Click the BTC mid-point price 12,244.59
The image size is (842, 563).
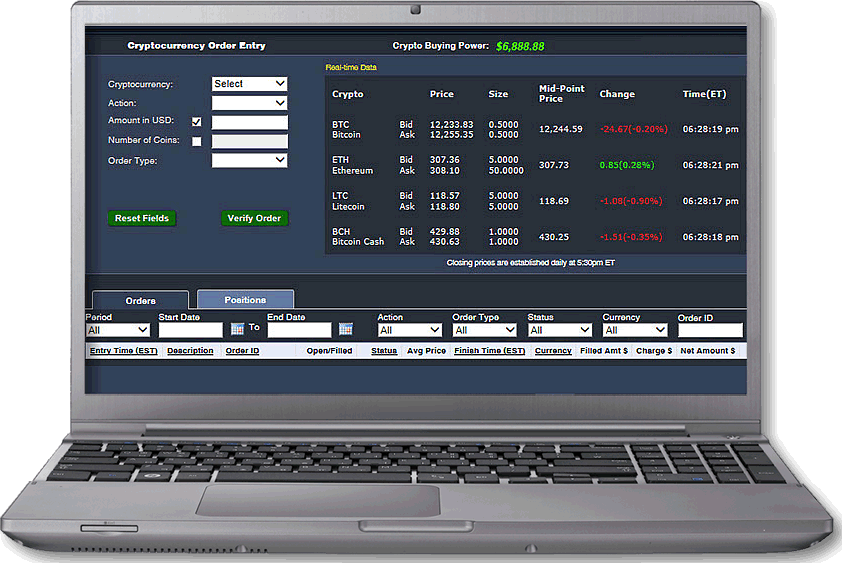tap(561, 129)
